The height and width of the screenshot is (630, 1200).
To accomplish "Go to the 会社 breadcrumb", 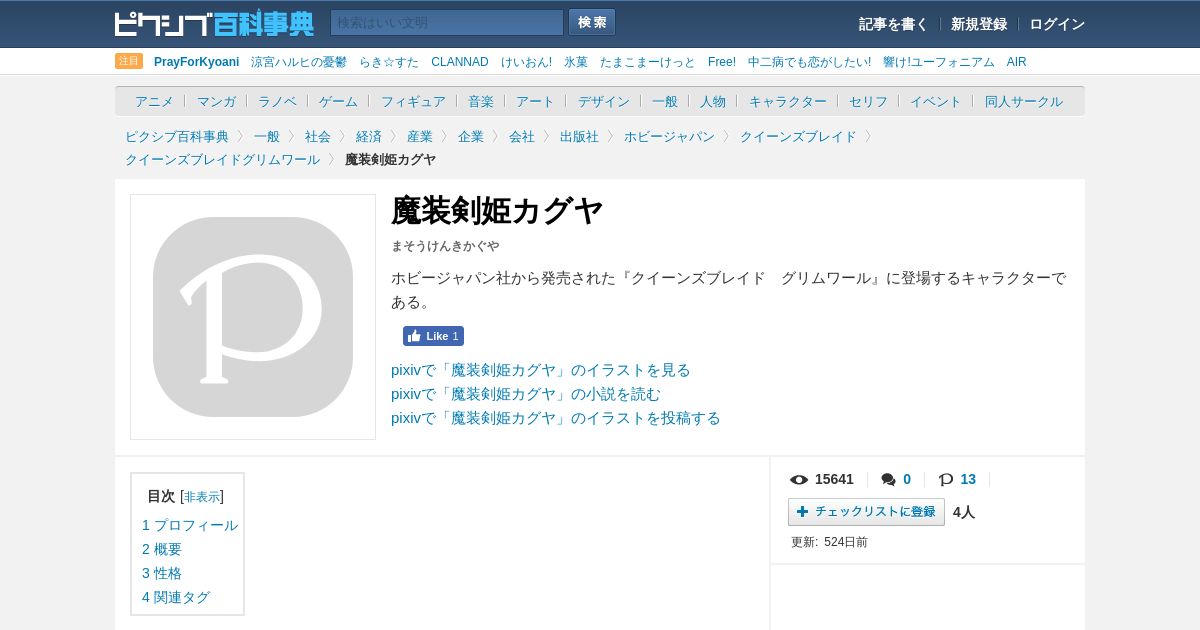I will pyautogui.click(x=522, y=136).
